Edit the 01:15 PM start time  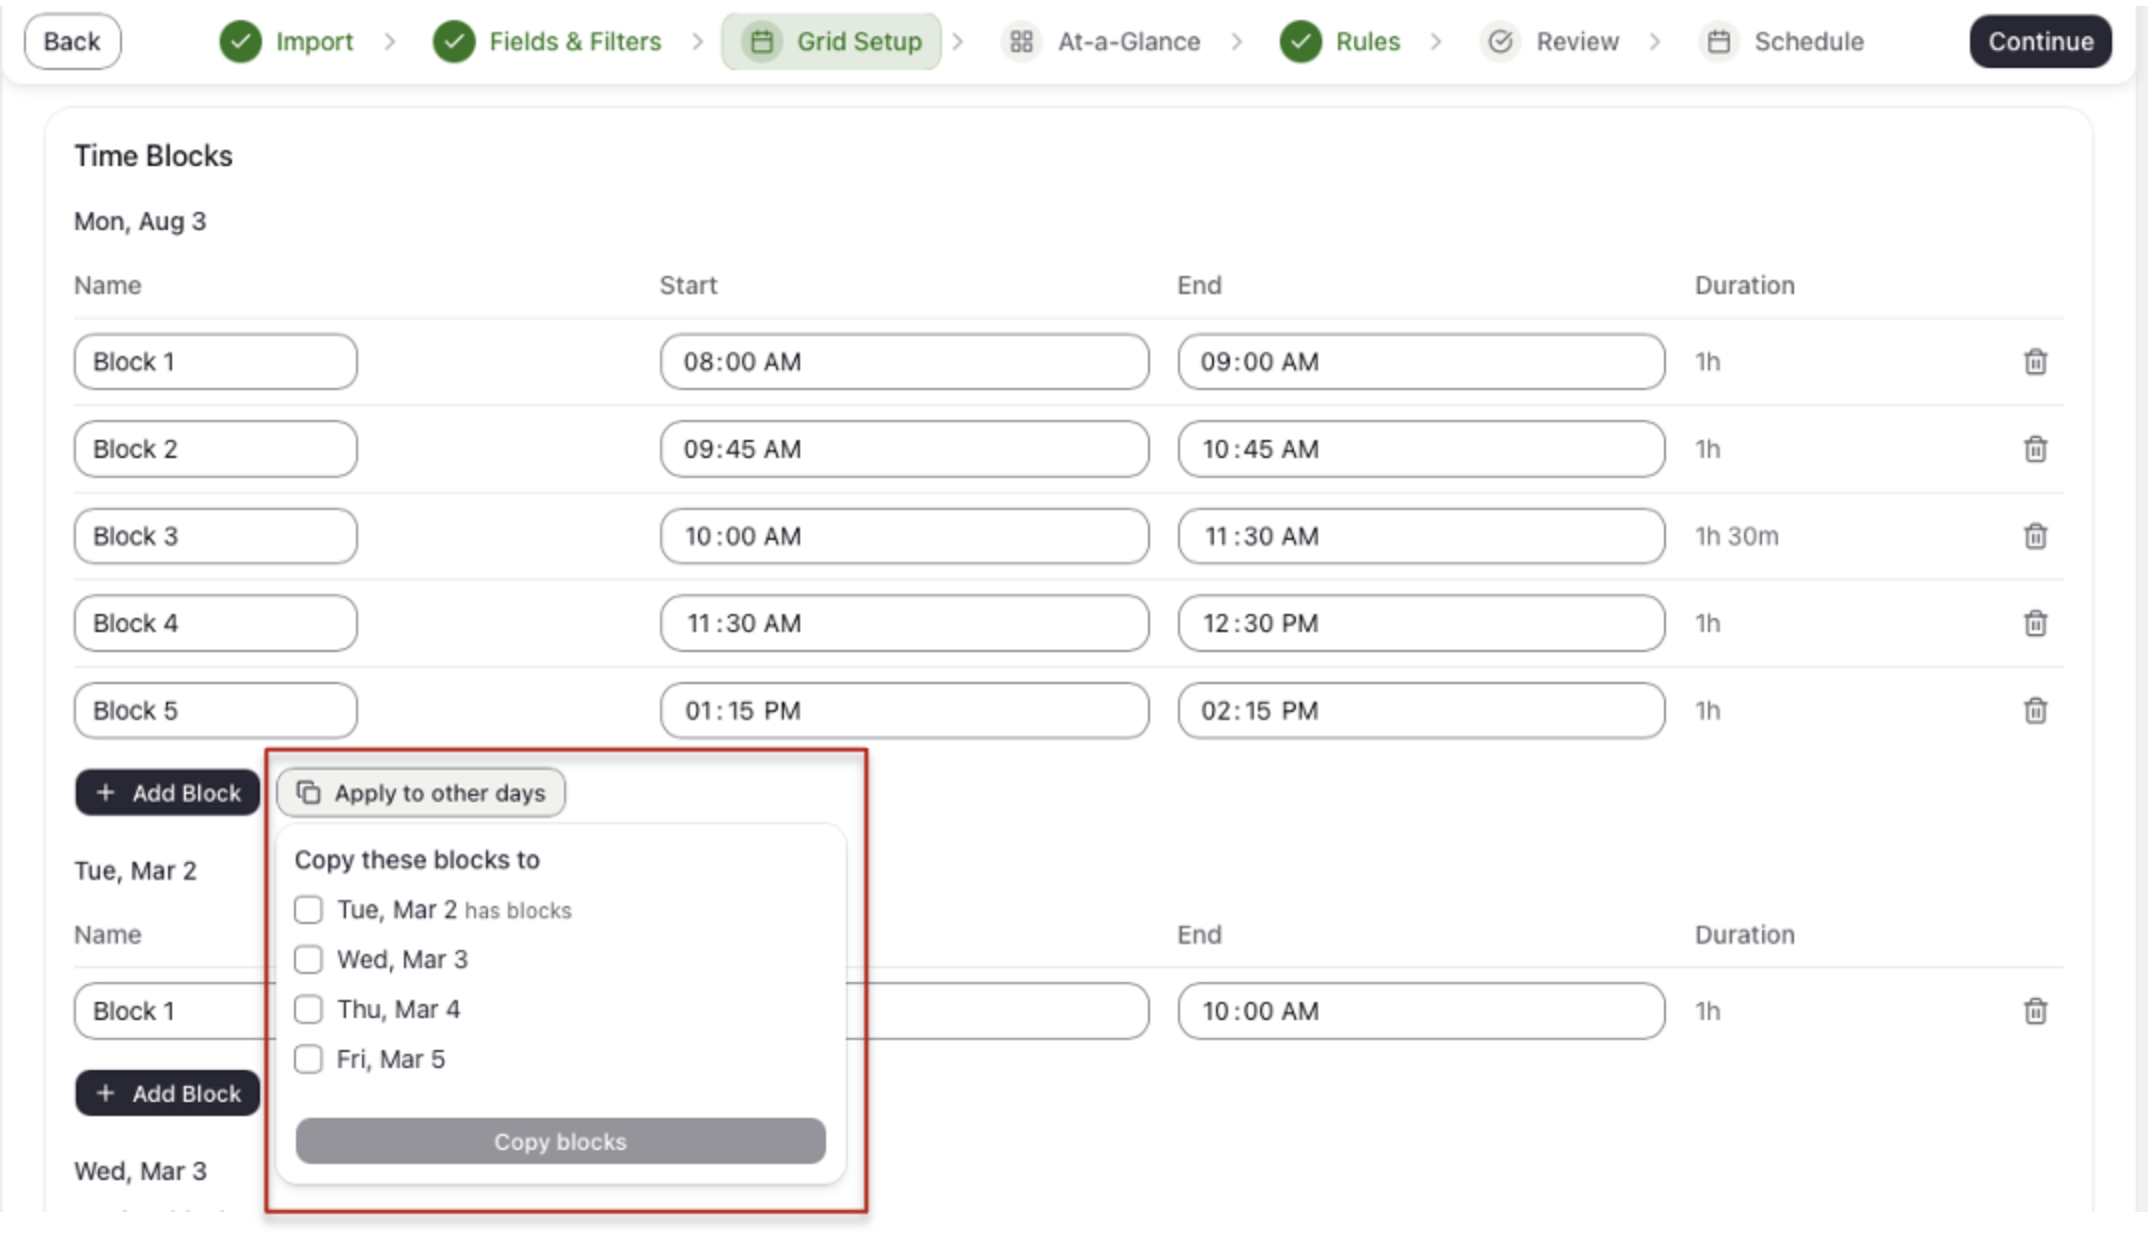click(904, 710)
